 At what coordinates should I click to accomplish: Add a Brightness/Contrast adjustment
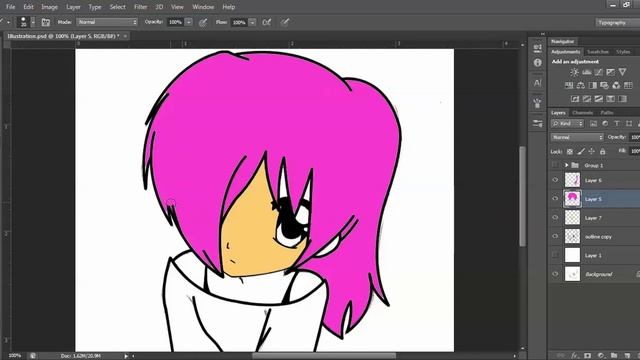pos(574,72)
